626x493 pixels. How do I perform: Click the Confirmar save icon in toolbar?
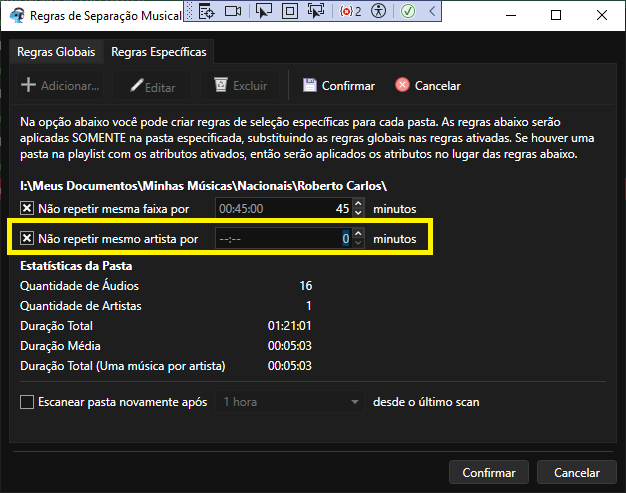pyautogui.click(x=310, y=86)
